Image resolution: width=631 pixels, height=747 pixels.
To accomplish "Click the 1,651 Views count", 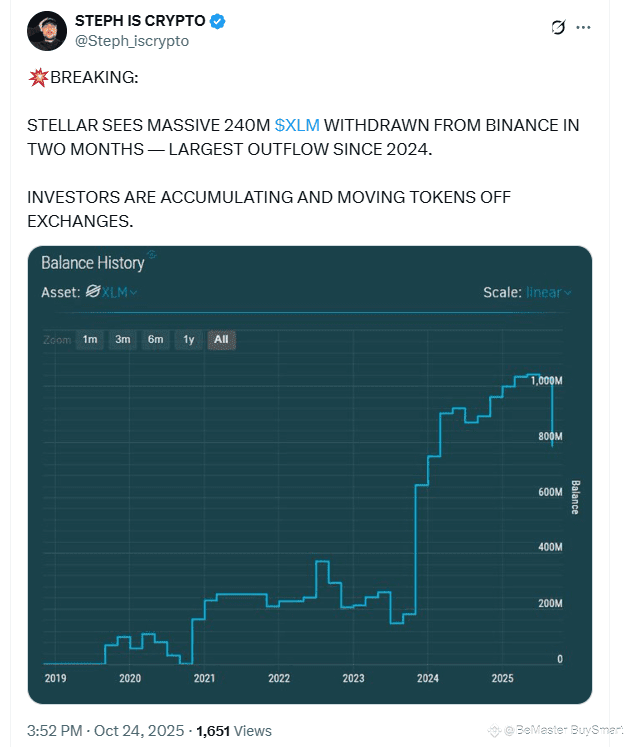I will [x=233, y=731].
